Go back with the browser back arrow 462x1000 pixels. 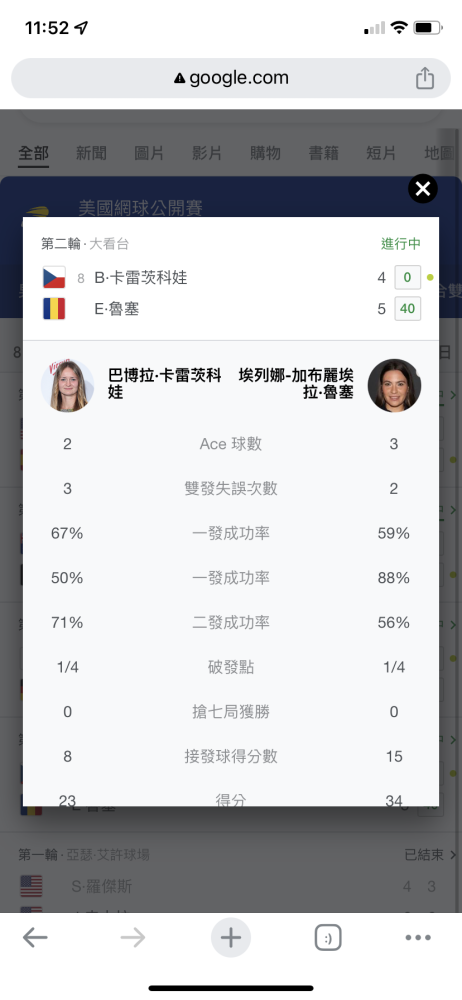coord(35,937)
